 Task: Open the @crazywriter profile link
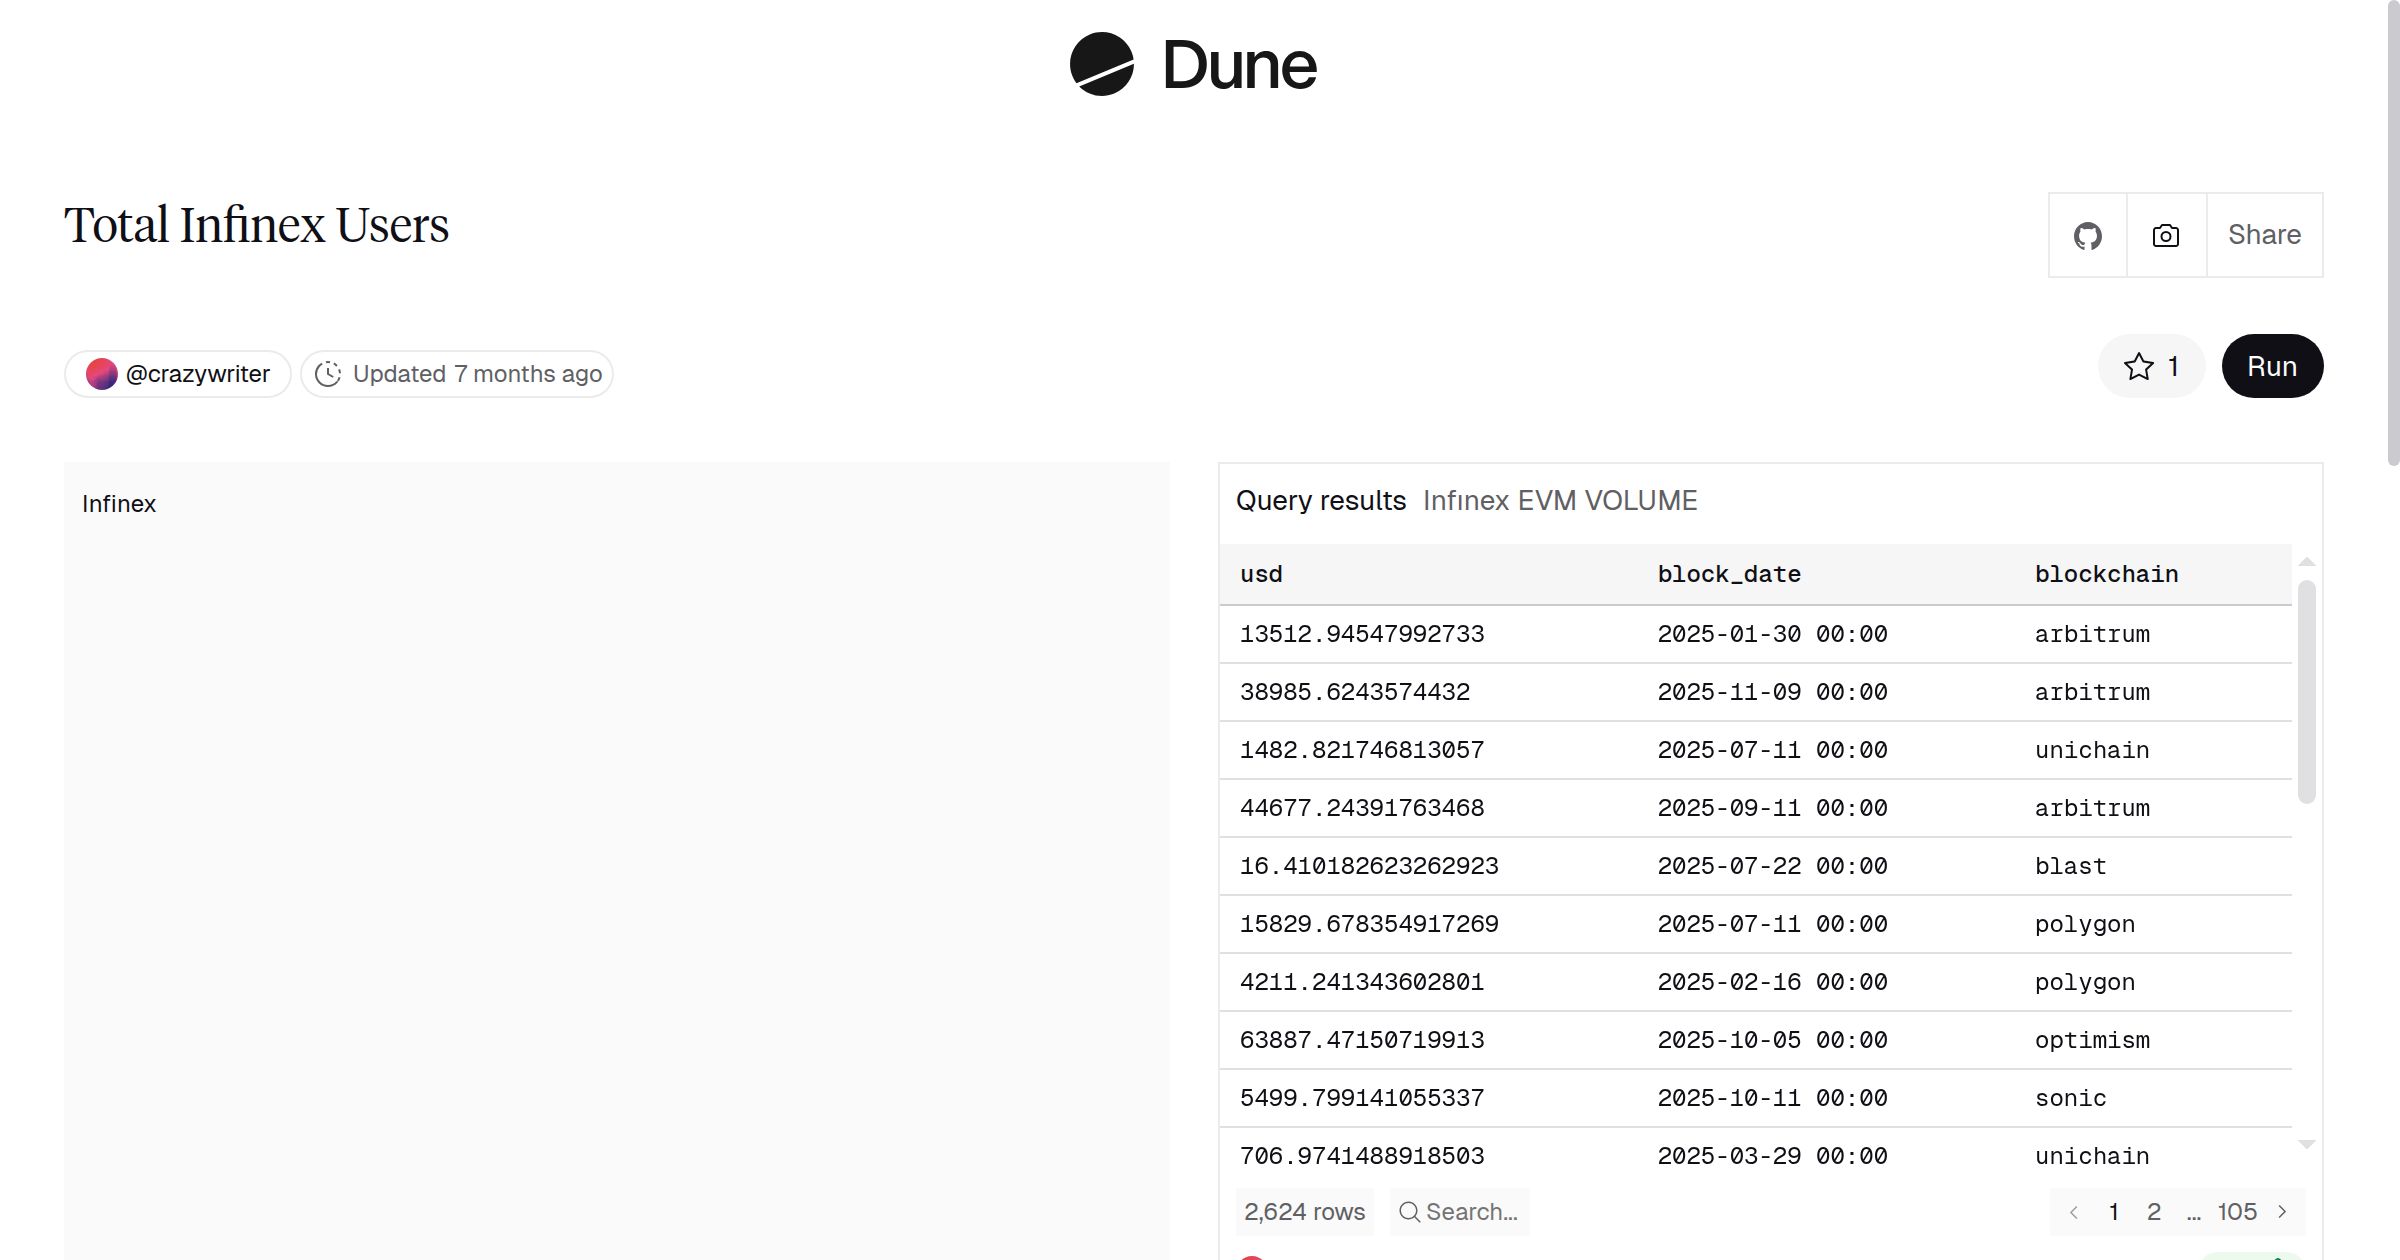[x=197, y=374]
